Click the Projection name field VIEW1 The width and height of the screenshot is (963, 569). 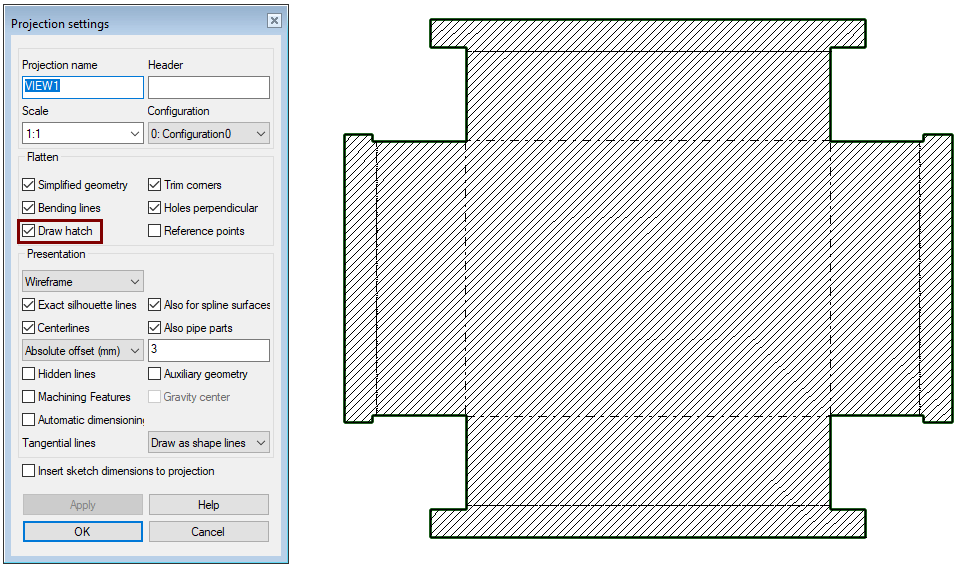(83, 87)
